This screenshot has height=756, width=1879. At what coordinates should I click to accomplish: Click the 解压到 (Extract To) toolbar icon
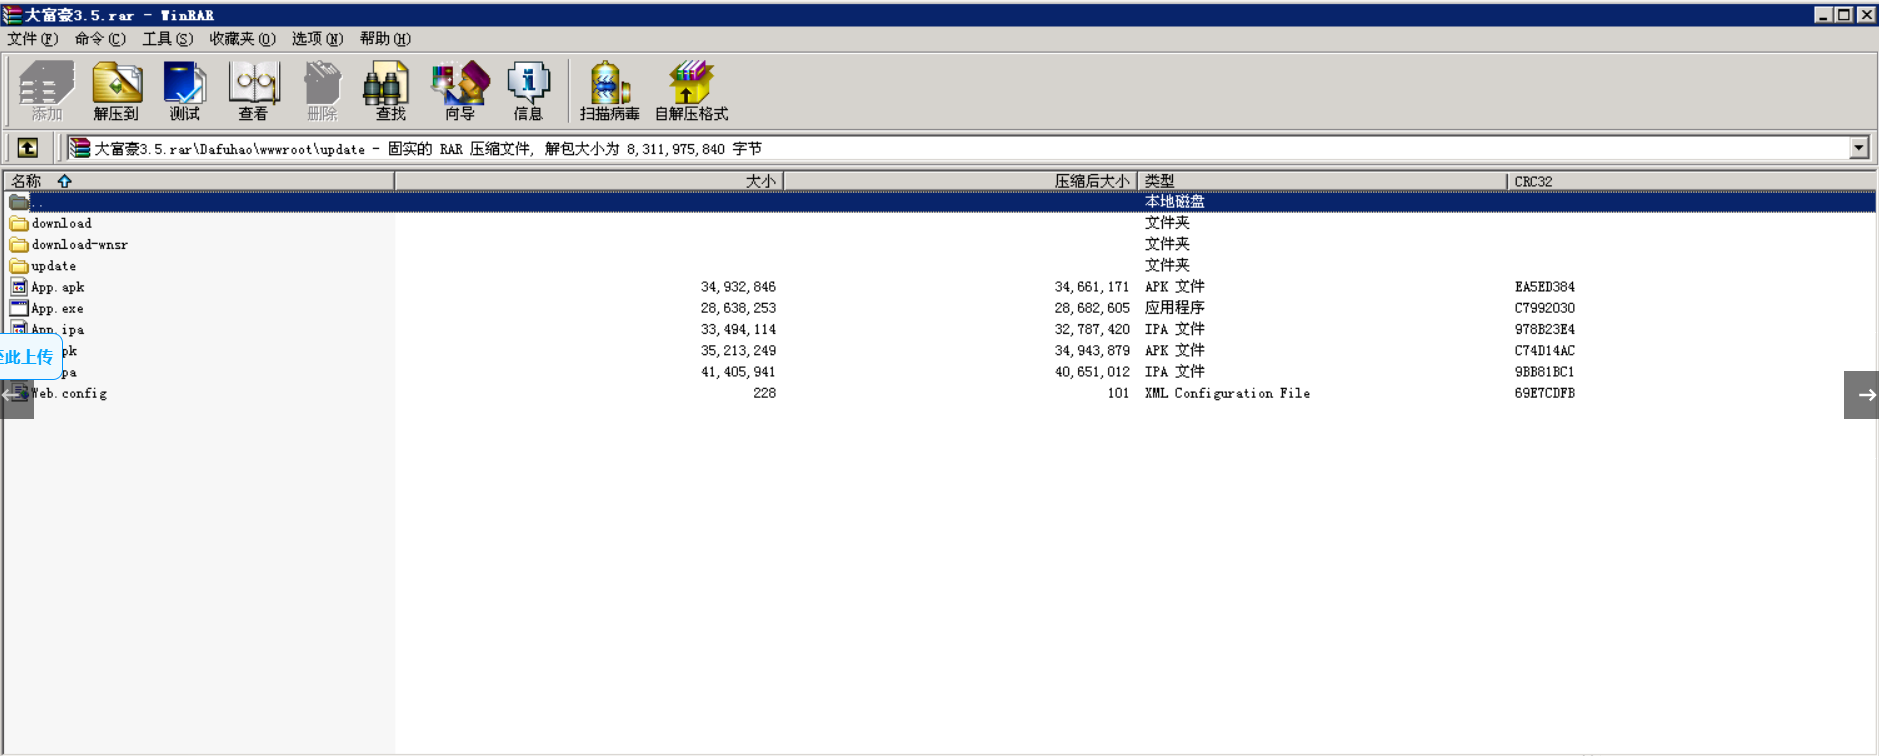(x=117, y=91)
